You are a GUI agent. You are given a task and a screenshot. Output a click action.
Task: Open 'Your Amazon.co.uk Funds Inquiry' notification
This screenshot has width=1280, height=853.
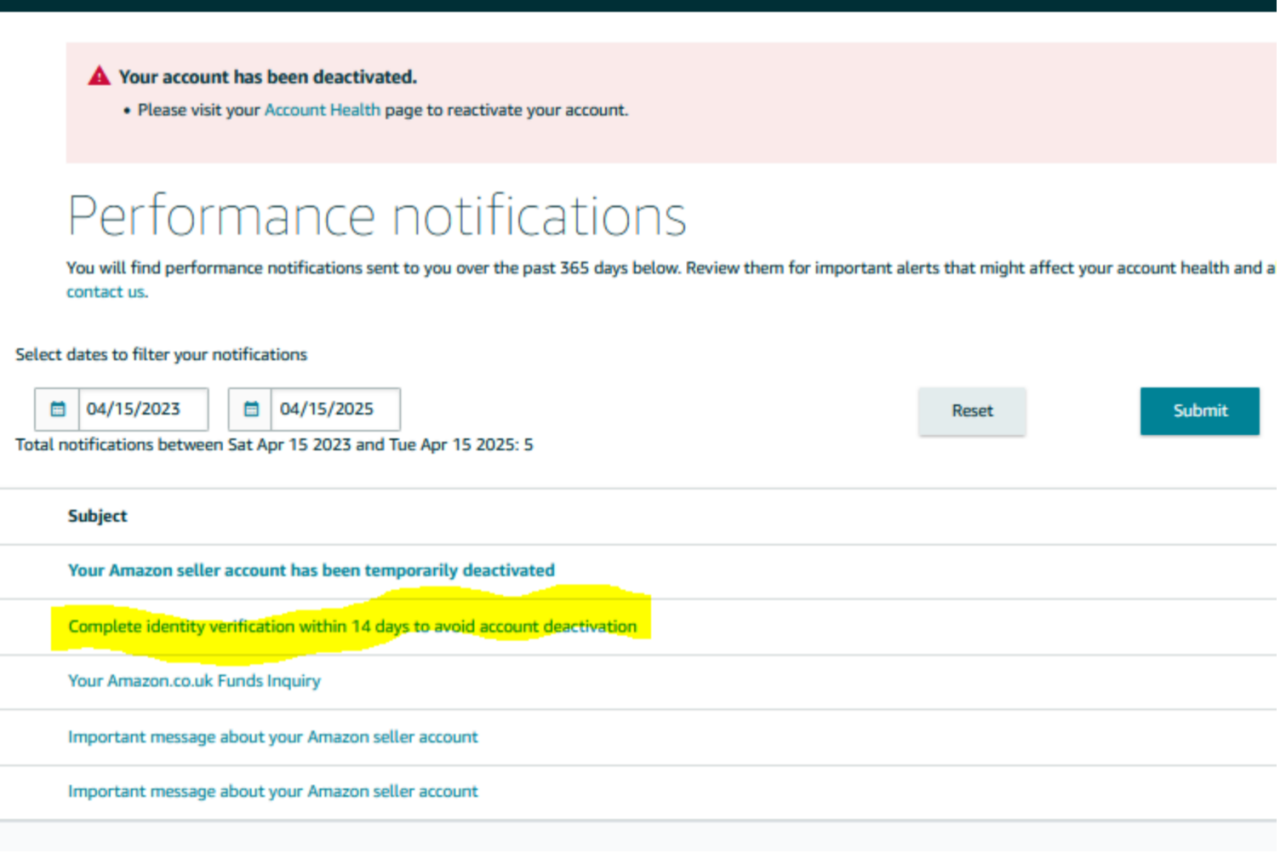(194, 681)
